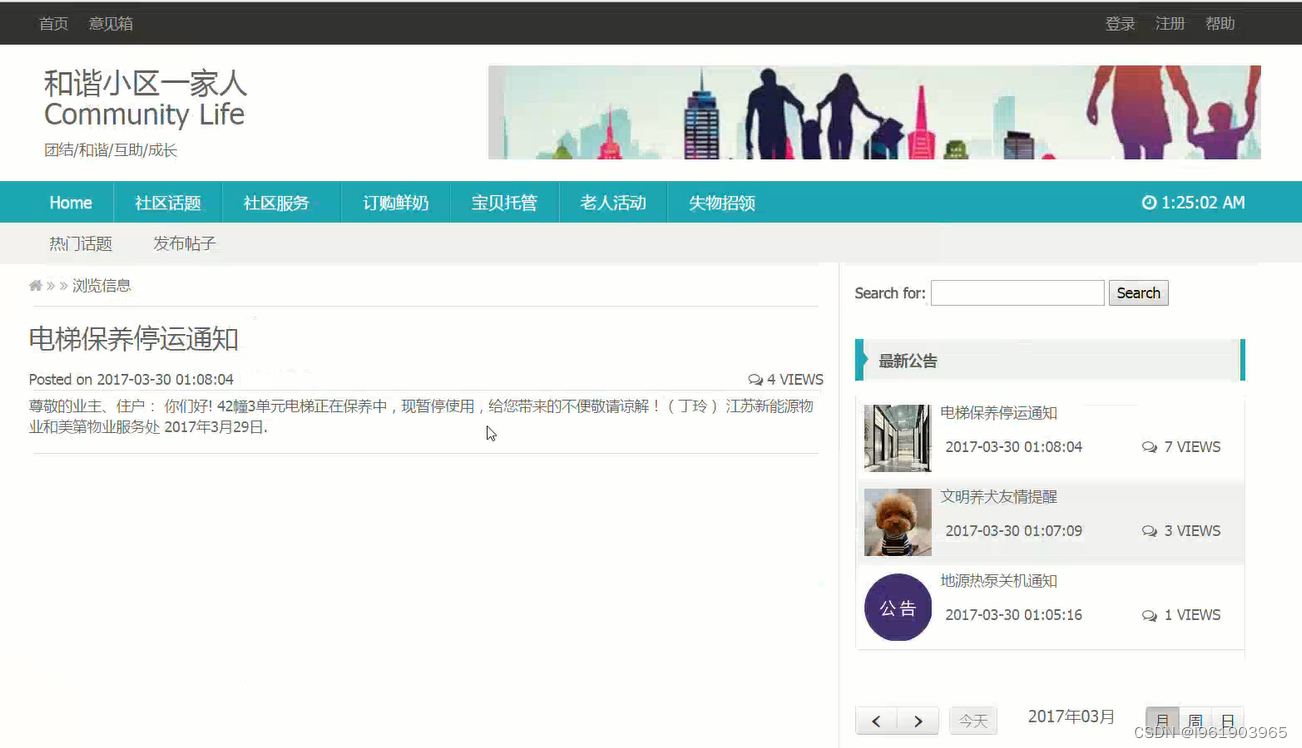The width and height of the screenshot is (1302, 748).
Task: Open the 订购鲜奶 menu item
Action: pyautogui.click(x=396, y=203)
